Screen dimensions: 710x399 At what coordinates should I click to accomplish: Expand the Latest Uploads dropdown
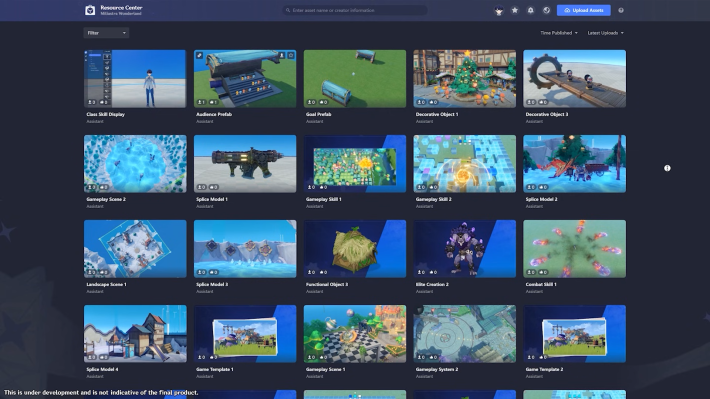point(605,33)
